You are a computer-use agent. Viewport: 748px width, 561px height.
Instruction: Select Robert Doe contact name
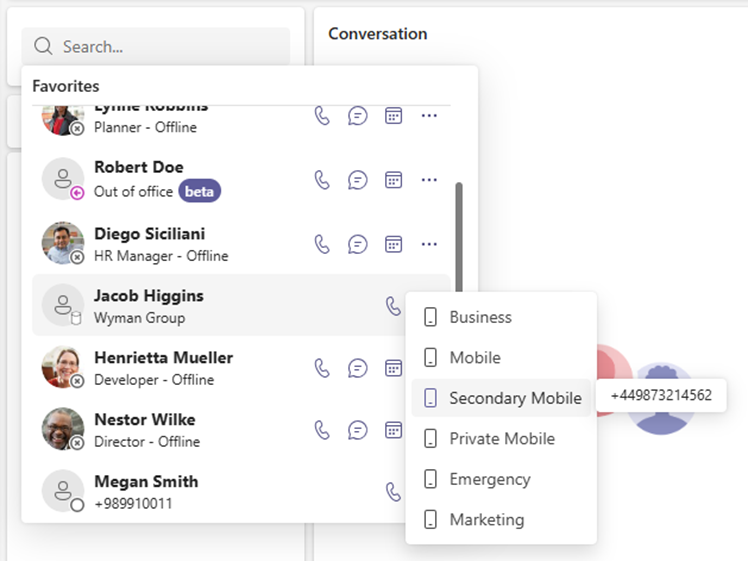(x=139, y=167)
